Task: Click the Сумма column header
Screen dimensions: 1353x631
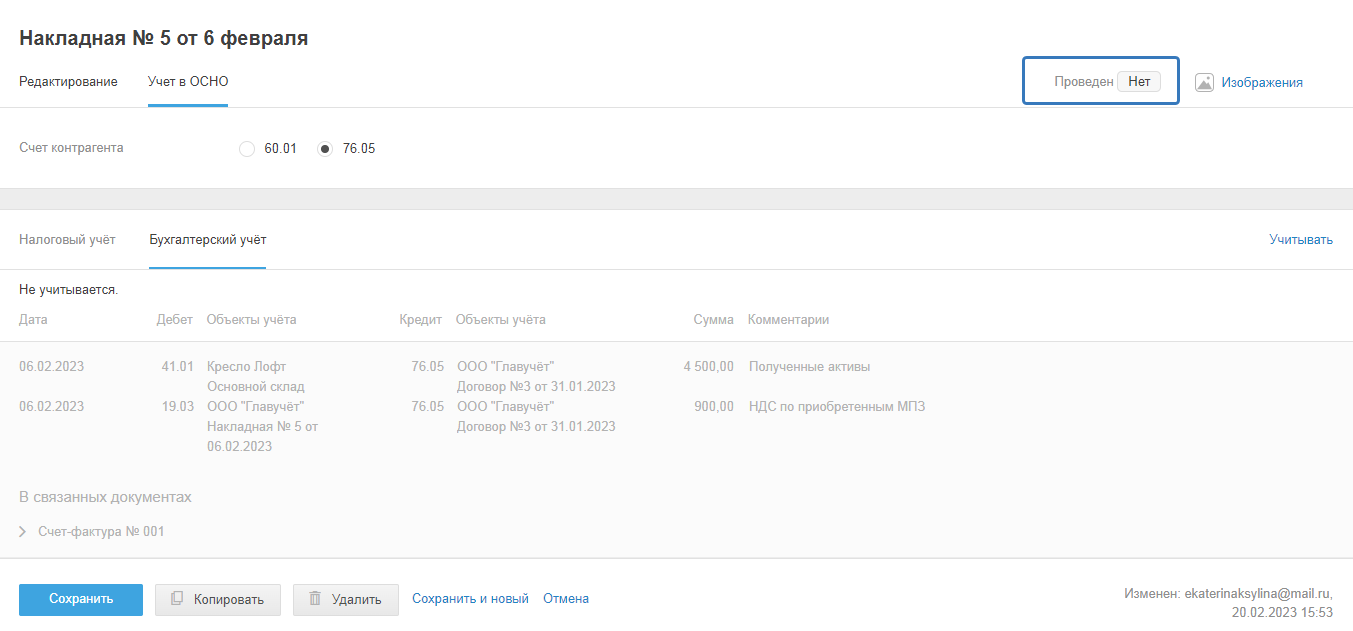Action: pyautogui.click(x=714, y=320)
